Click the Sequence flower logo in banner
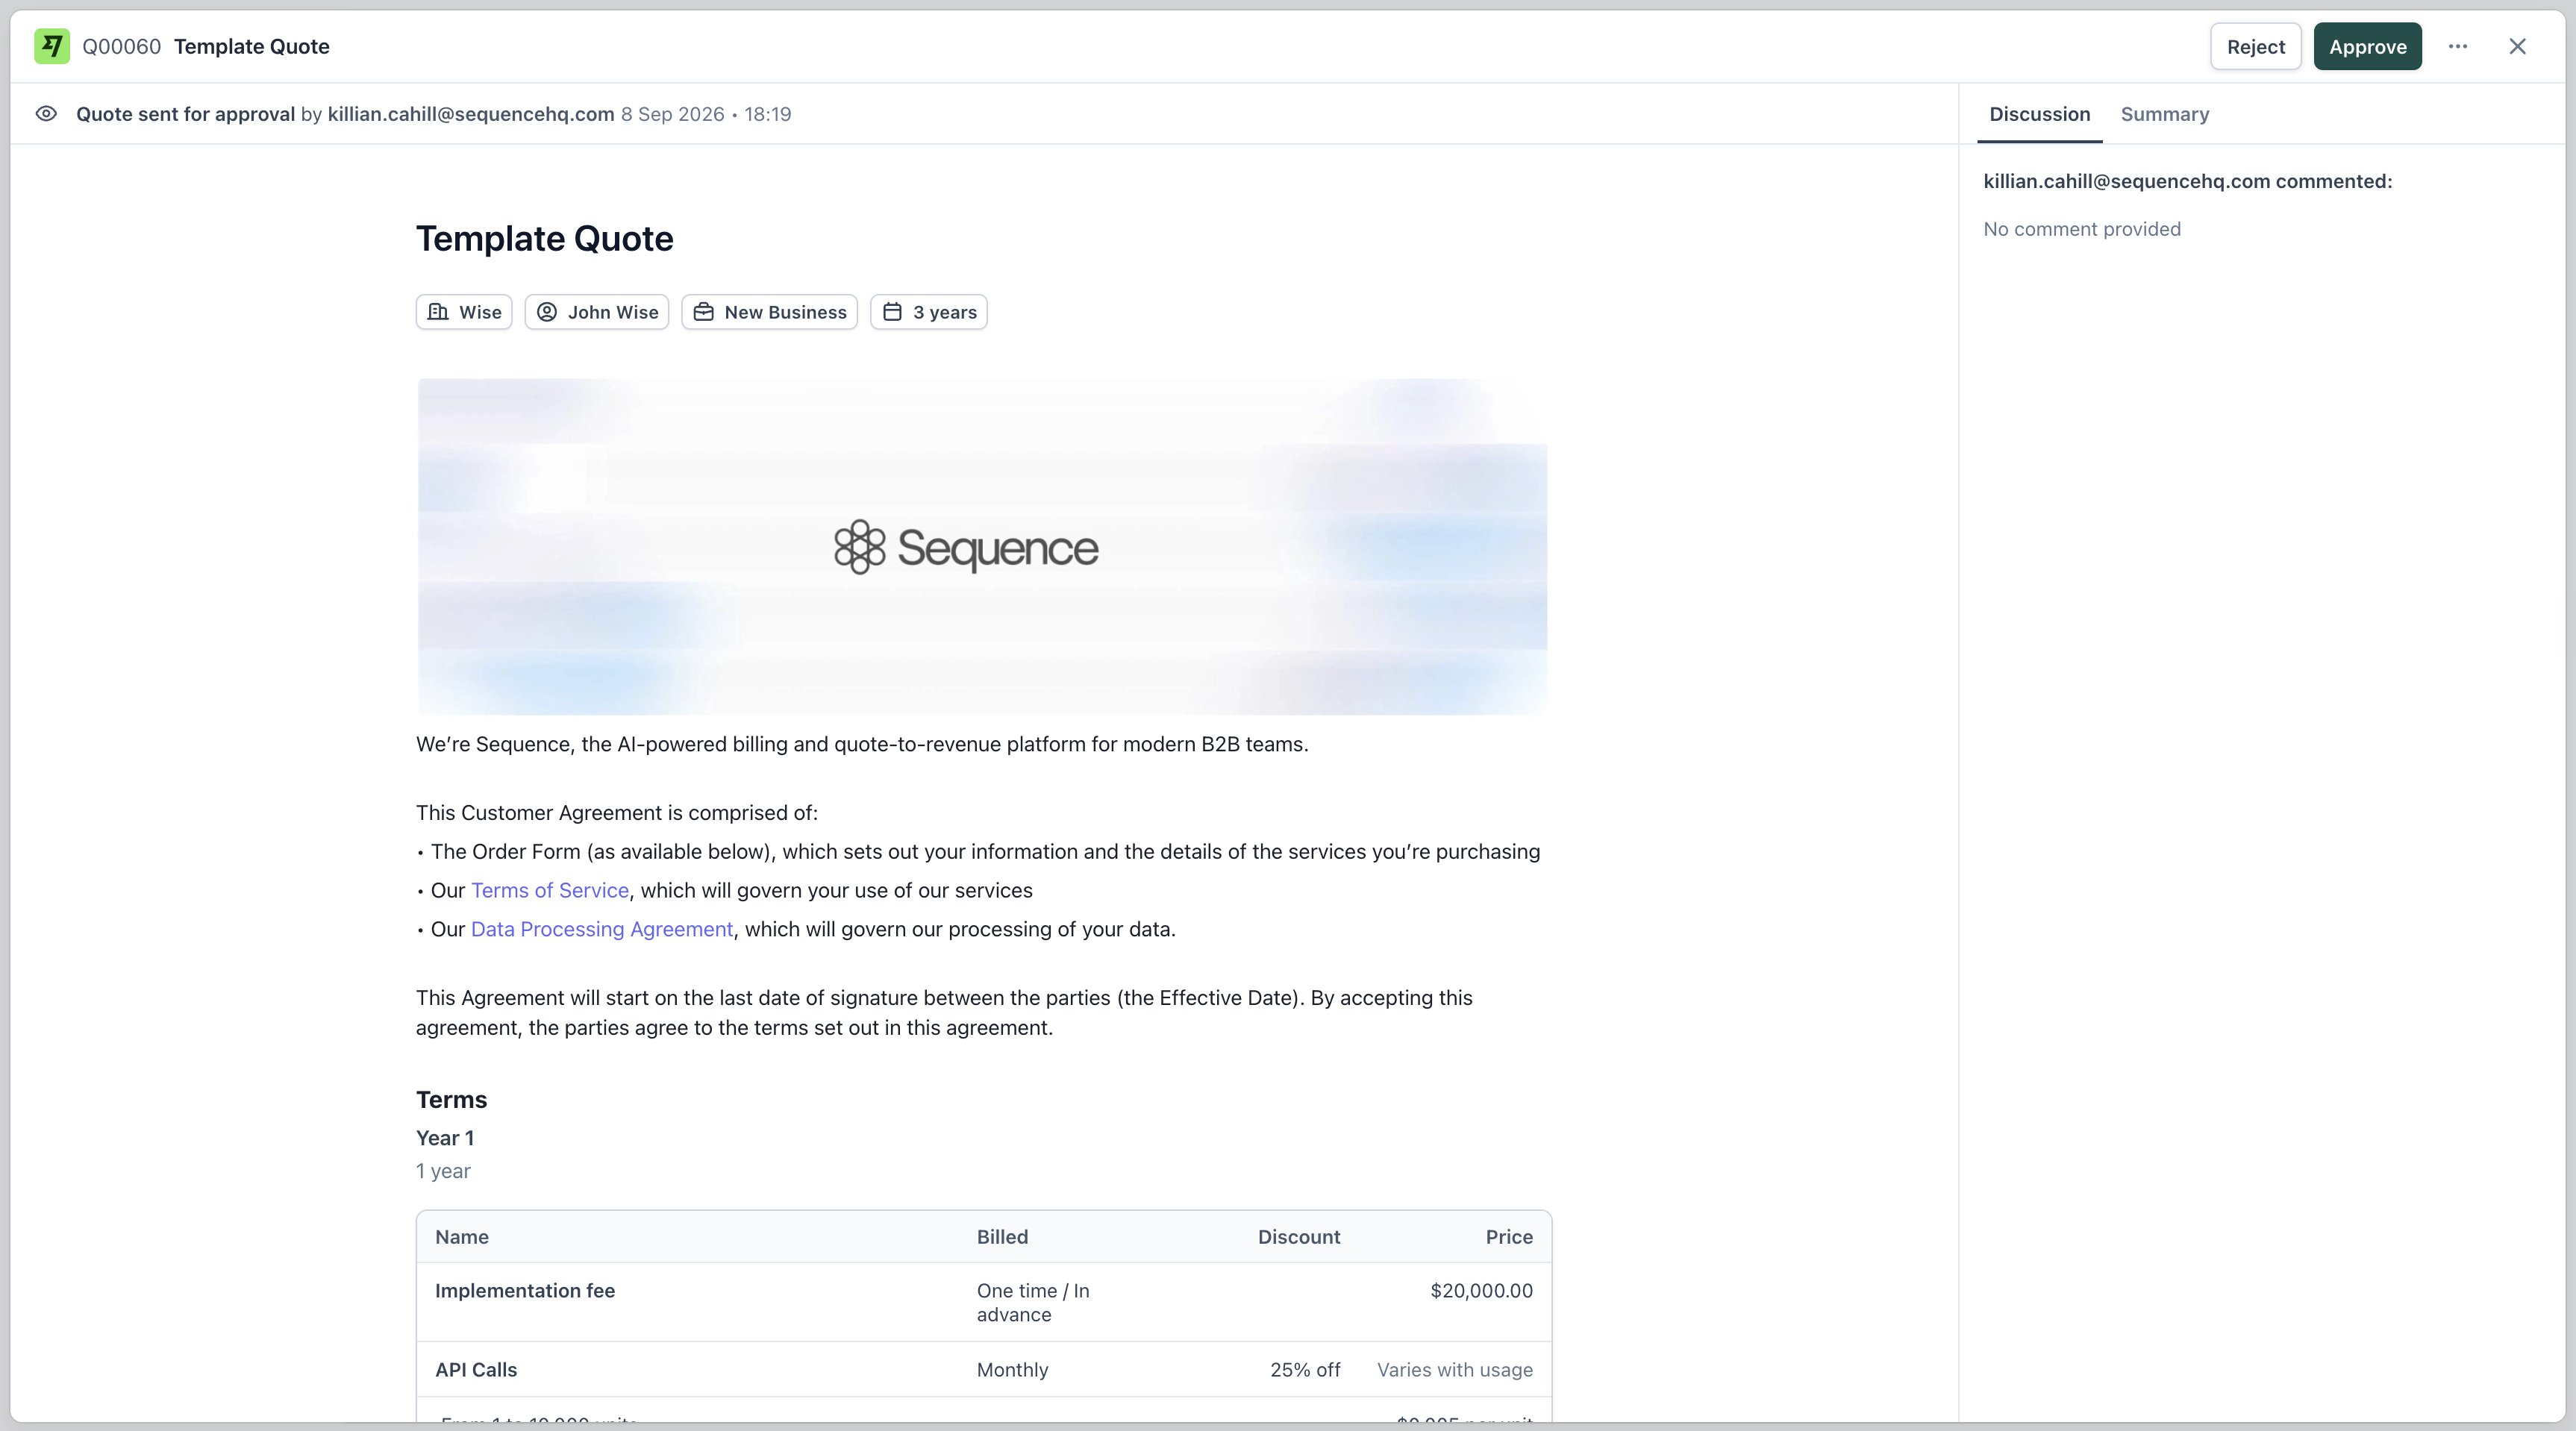The image size is (2576, 1431). tap(860, 547)
